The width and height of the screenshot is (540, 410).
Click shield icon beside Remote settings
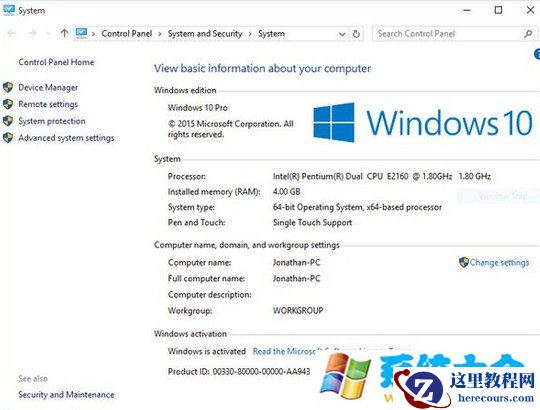[x=8, y=104]
